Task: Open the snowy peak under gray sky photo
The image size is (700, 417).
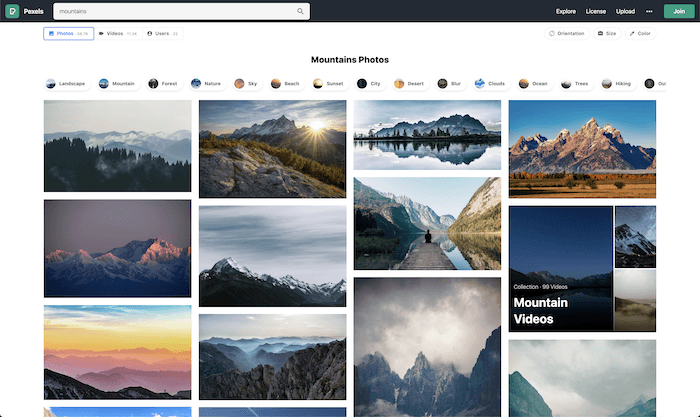Action: 272,256
